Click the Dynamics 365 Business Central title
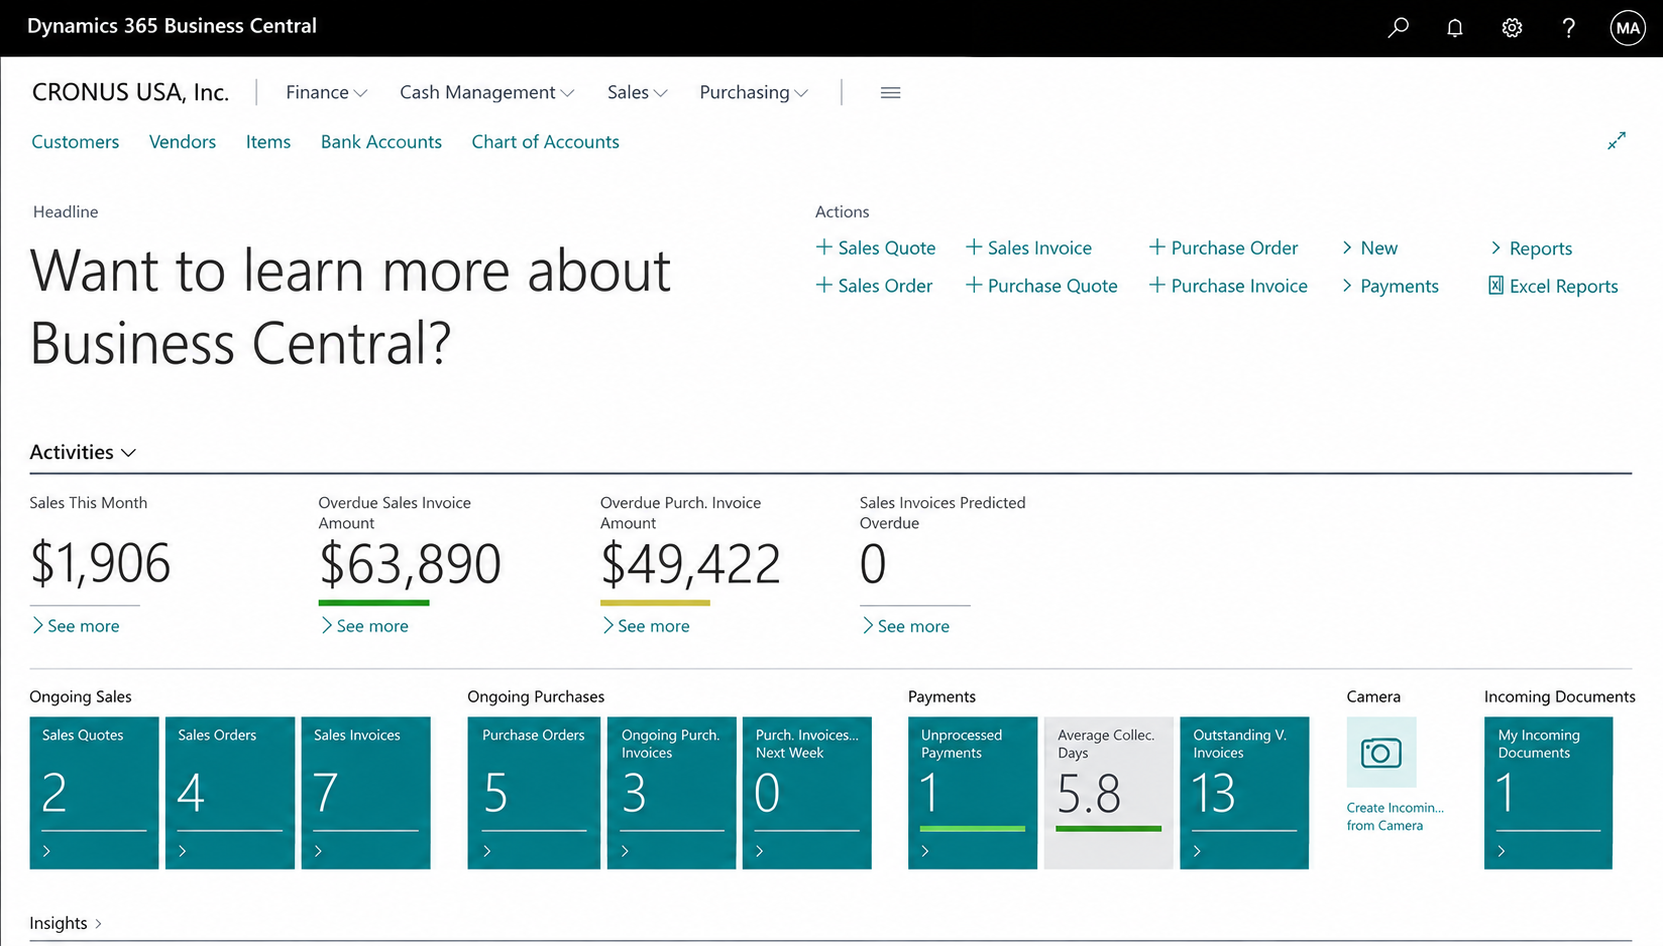Viewport: 1663px width, 946px height. 172,26
